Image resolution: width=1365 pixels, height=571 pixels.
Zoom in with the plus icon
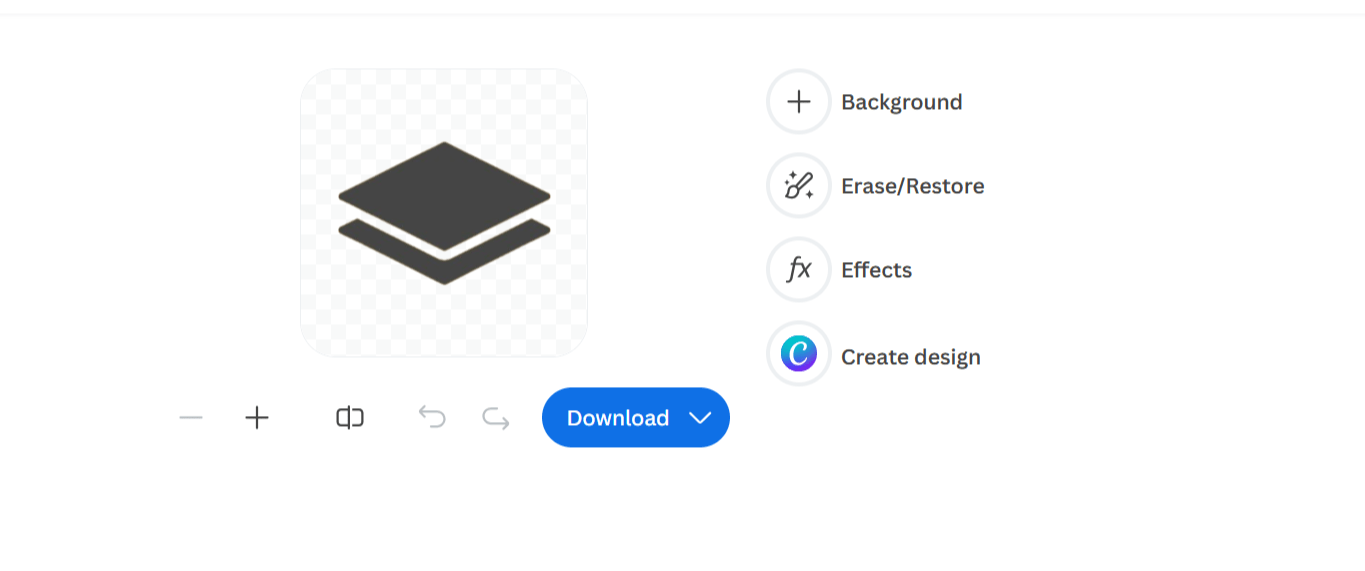click(257, 418)
